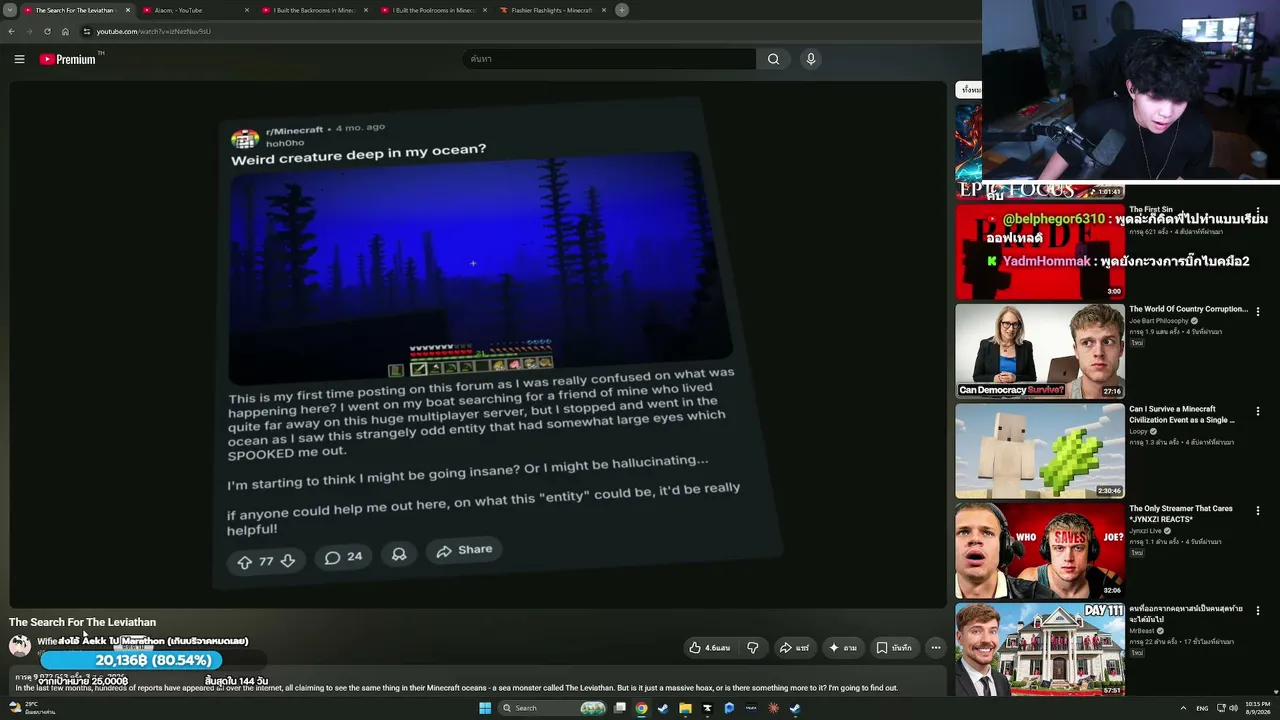Click the YouTube search magnifier button
The width and height of the screenshot is (1280, 720).
tap(773, 59)
